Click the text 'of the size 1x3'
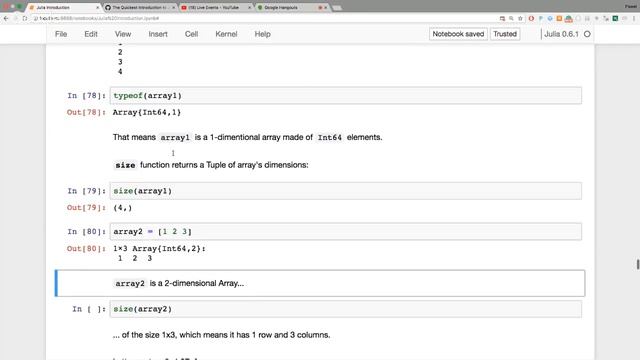This screenshot has height=360, width=640. 148,335
